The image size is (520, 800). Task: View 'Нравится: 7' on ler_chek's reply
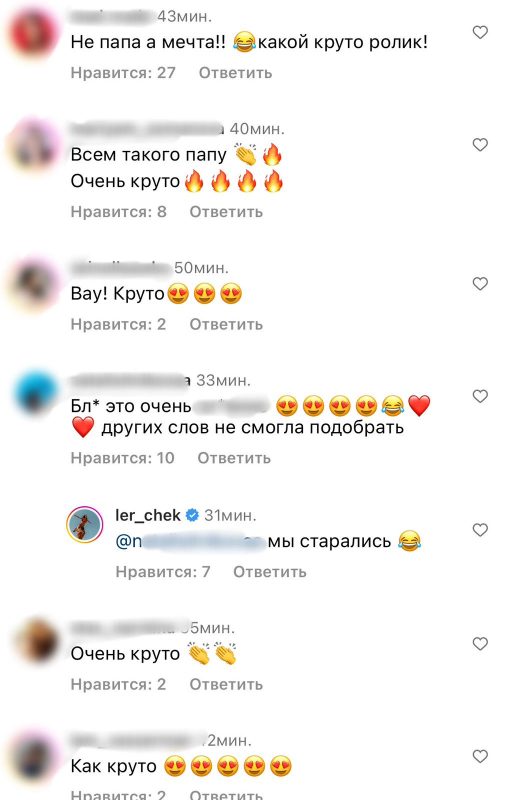tap(163, 572)
